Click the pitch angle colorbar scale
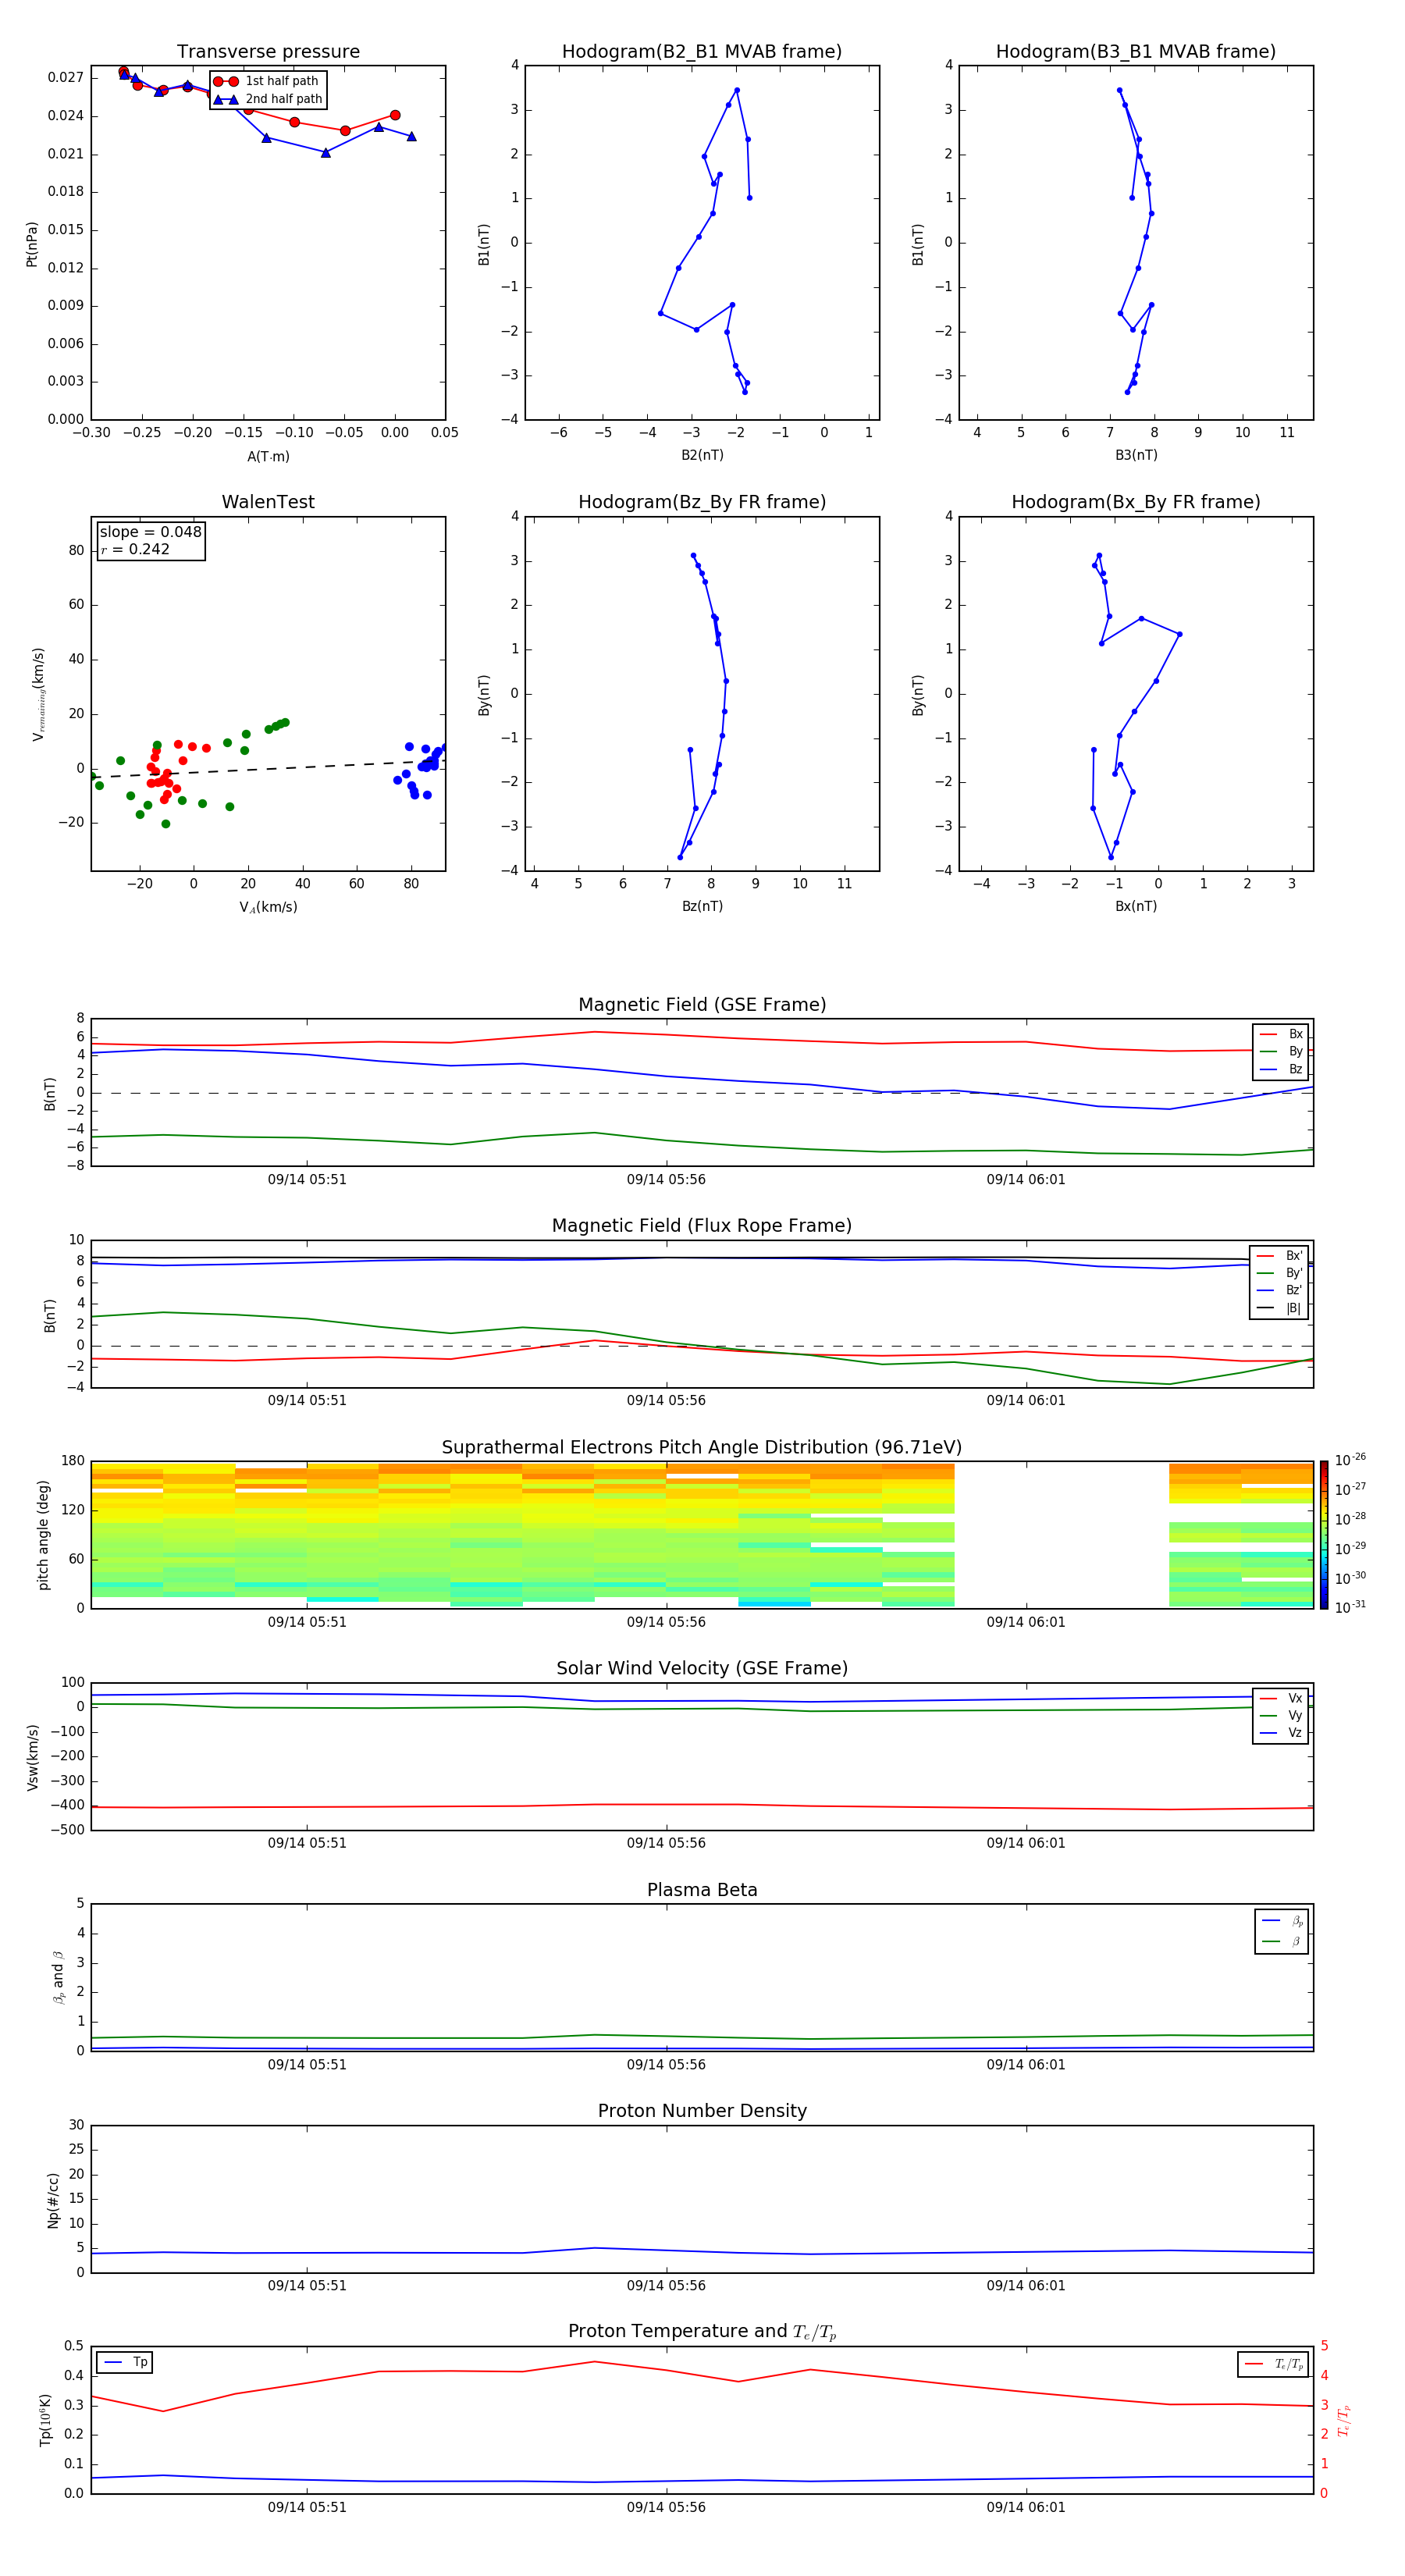The height and width of the screenshot is (2576, 1405). click(x=1324, y=1534)
